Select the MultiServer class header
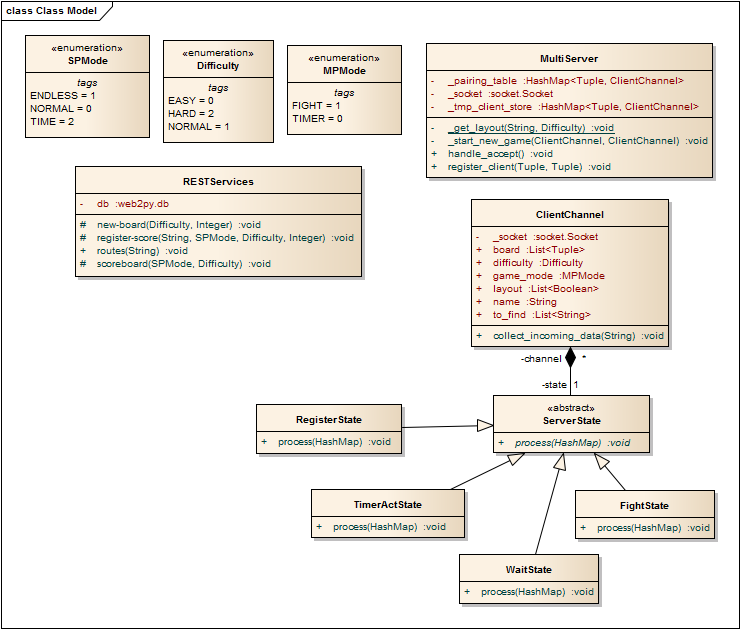The height and width of the screenshot is (629, 740). pos(569,59)
